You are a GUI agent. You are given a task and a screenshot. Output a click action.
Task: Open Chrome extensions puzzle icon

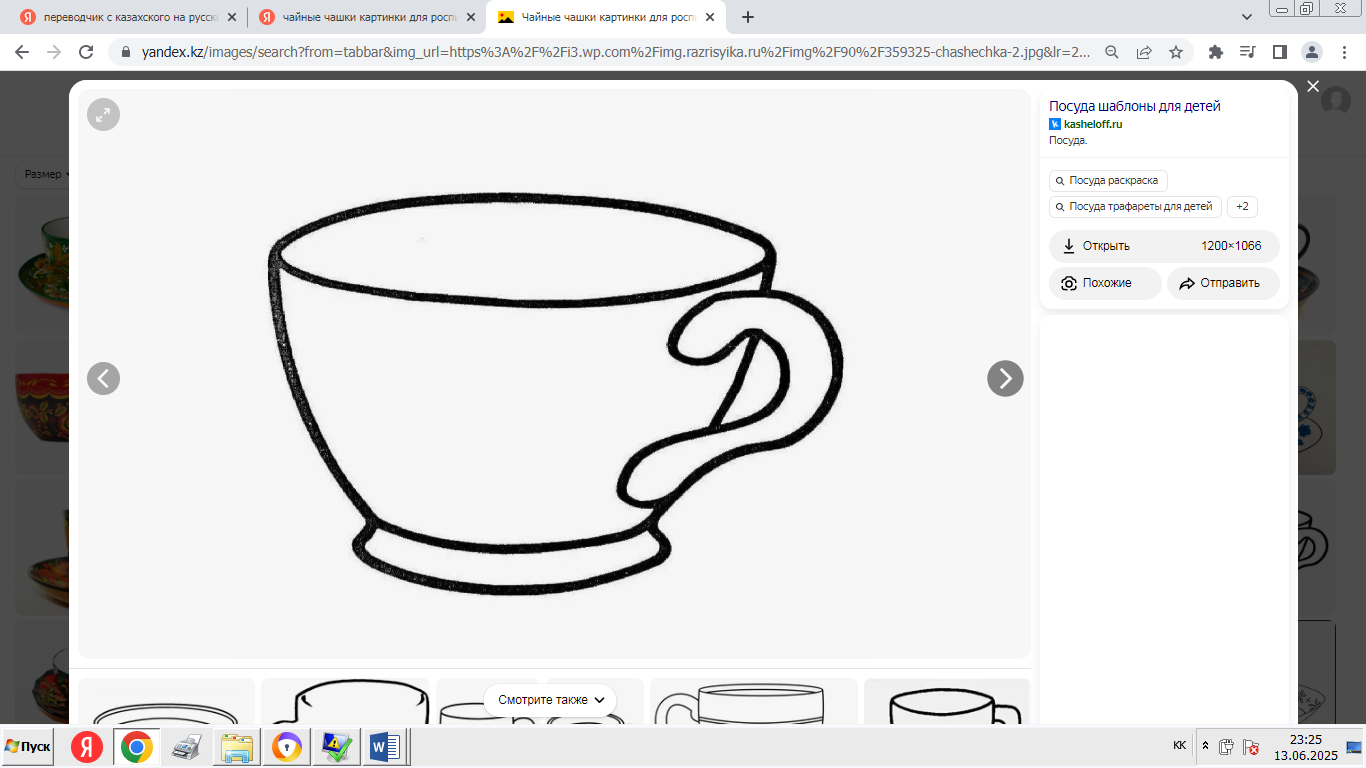pos(1216,52)
